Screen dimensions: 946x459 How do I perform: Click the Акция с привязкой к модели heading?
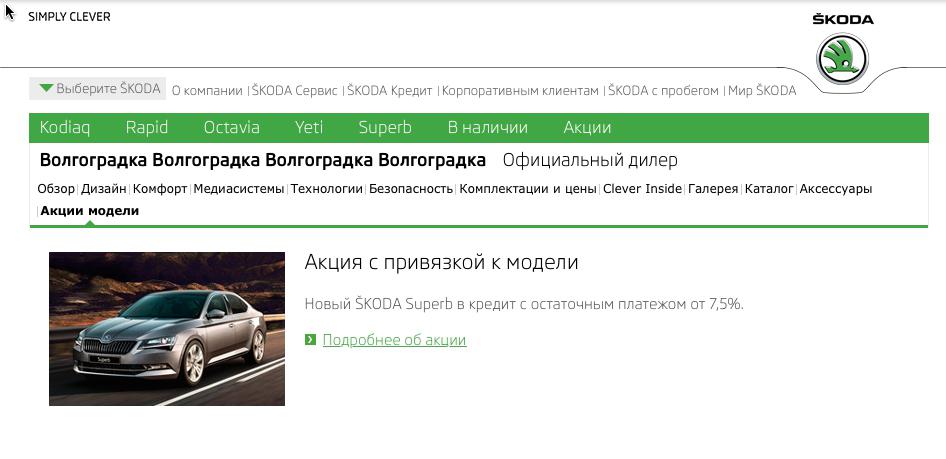441,262
